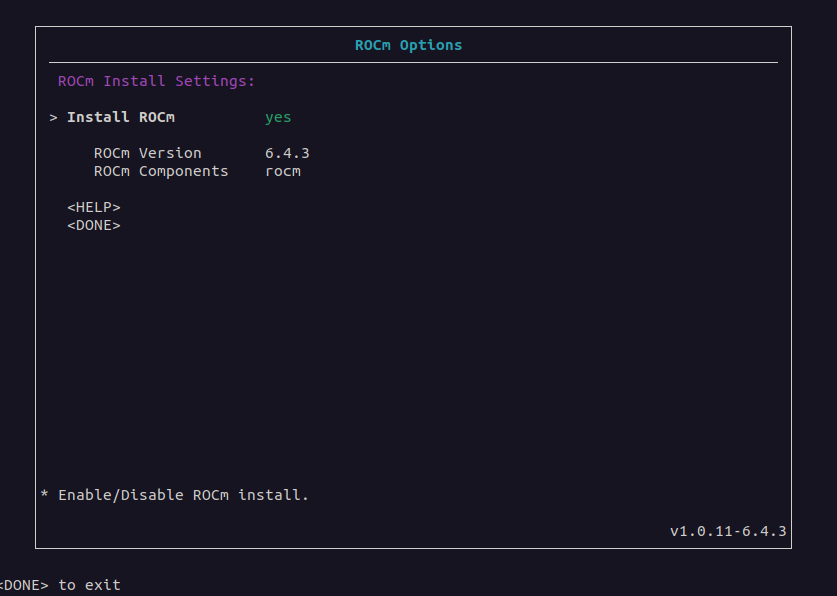Click the Enable/Disable ROCm install hint
The width and height of the screenshot is (837, 596).
[183, 495]
